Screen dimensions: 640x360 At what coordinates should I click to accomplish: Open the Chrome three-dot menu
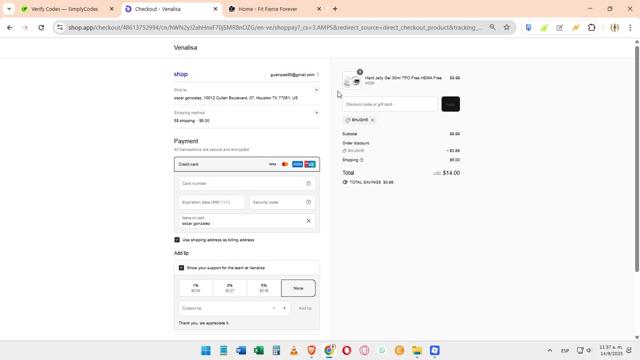point(630,28)
